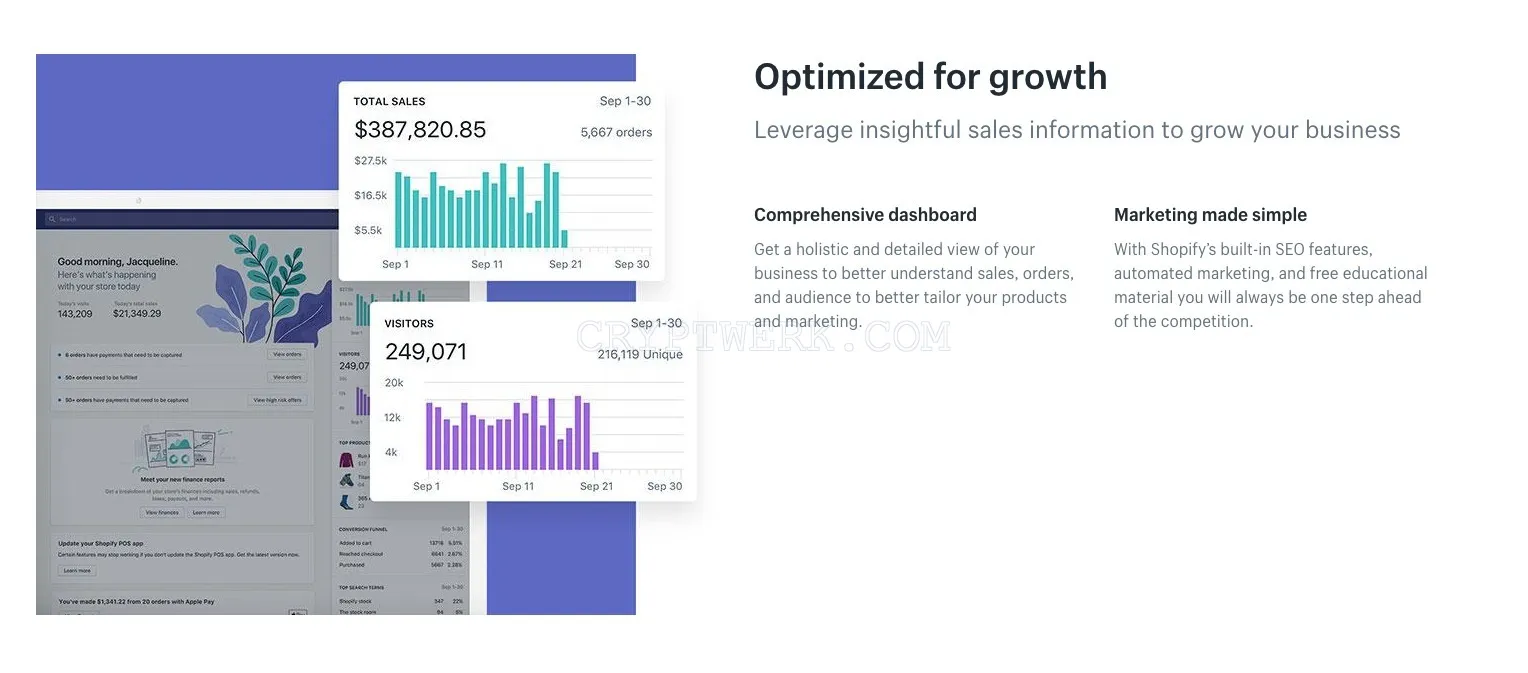Click the finance reports illustration
1528x673 pixels.
point(180,448)
